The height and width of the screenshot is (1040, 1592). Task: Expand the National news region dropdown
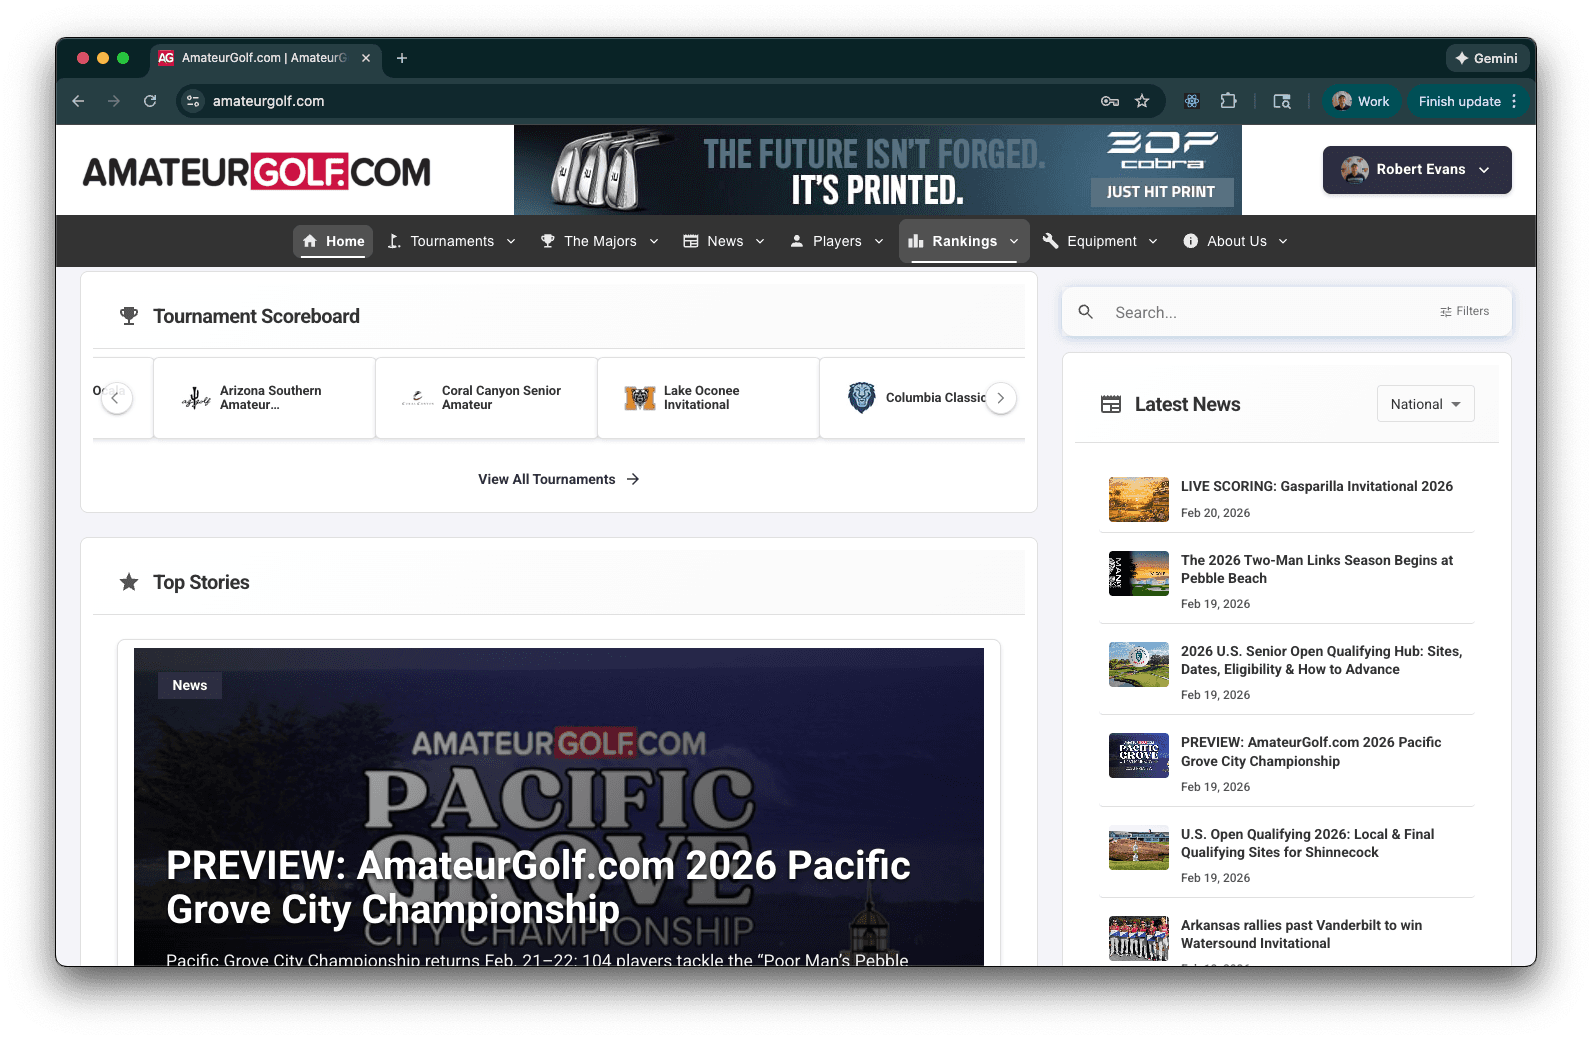pyautogui.click(x=1425, y=404)
